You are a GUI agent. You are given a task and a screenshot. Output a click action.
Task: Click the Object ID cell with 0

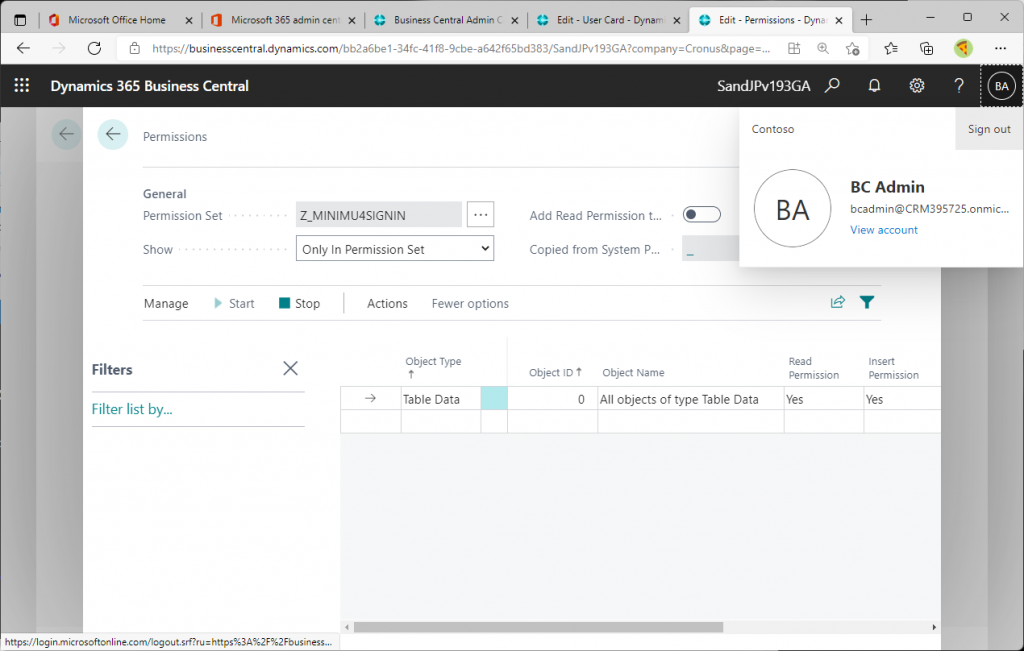click(552, 399)
